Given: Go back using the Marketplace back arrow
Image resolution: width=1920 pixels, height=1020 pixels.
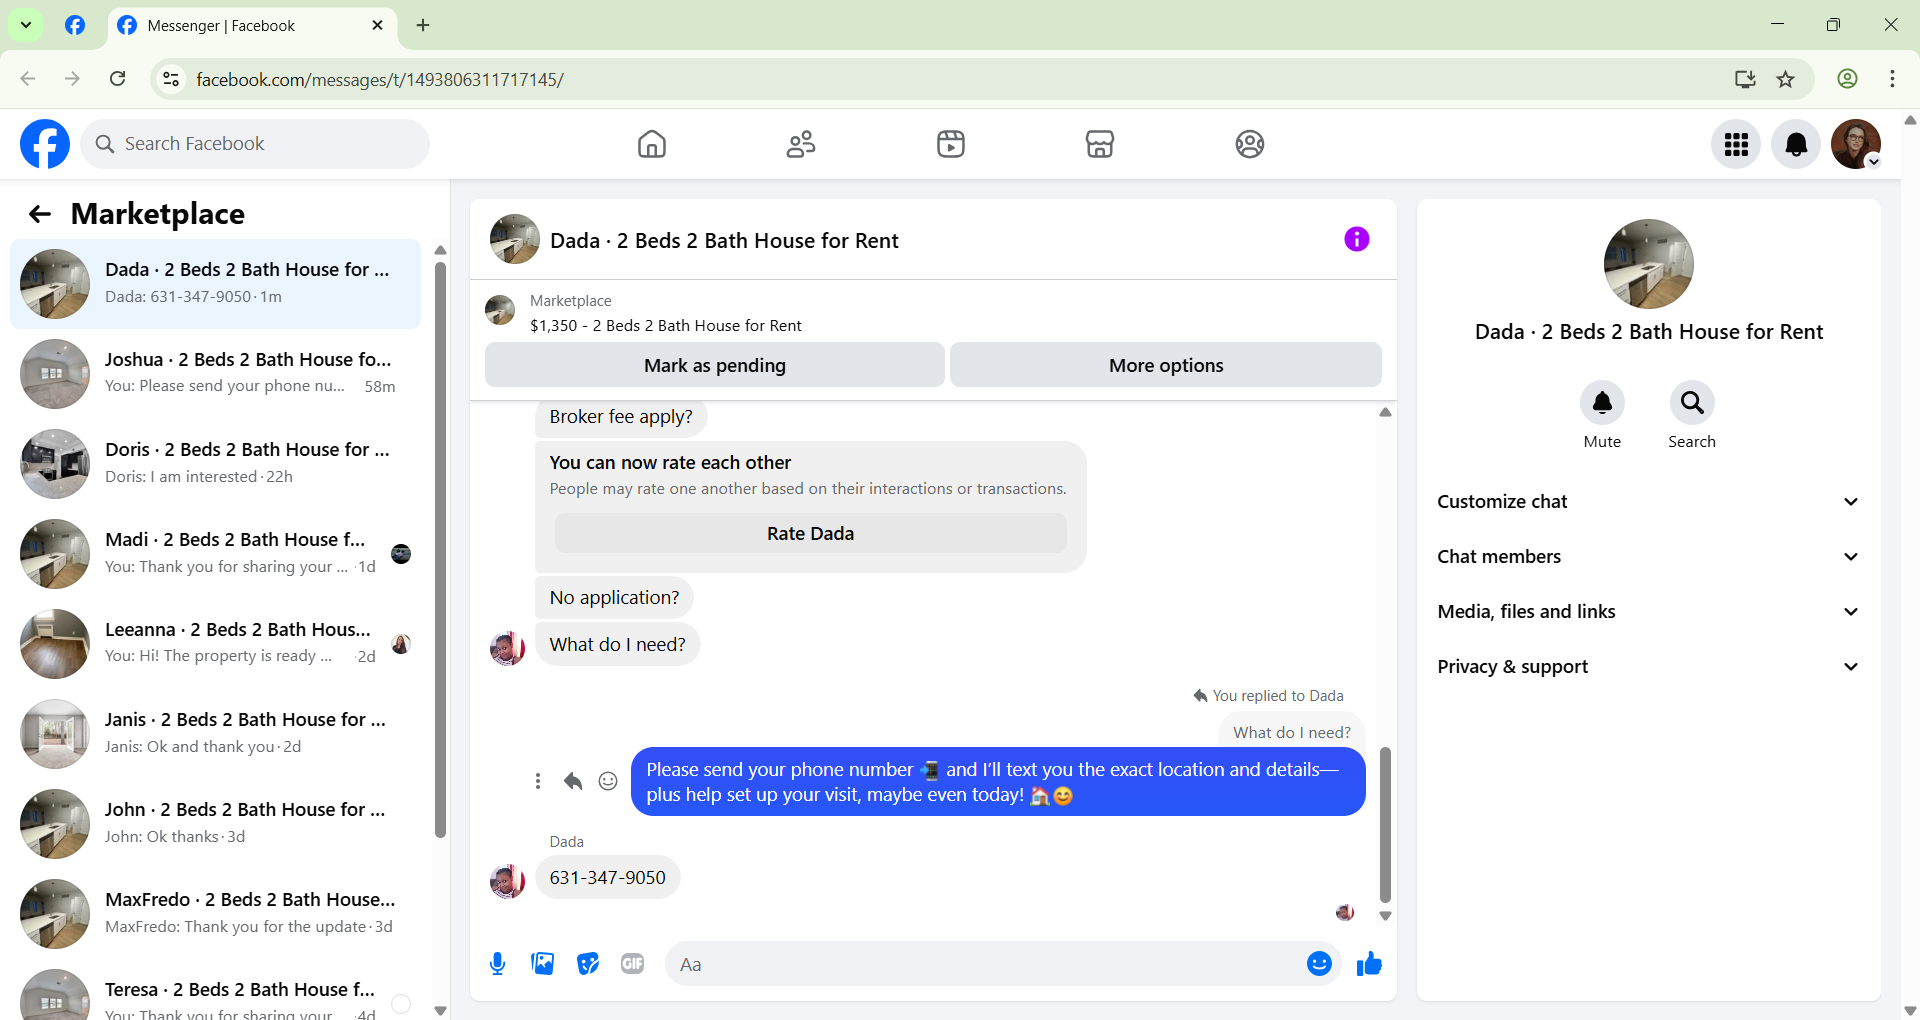Looking at the screenshot, I should pos(40,214).
